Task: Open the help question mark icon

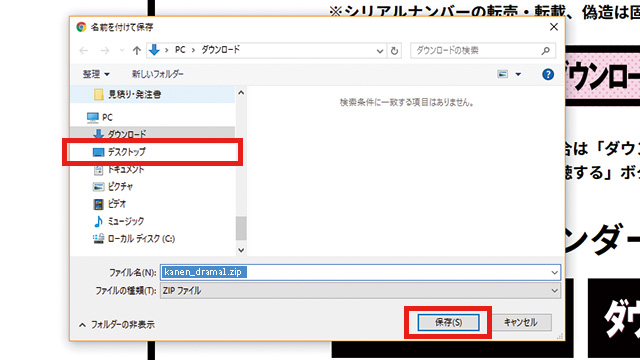Action: tap(548, 74)
